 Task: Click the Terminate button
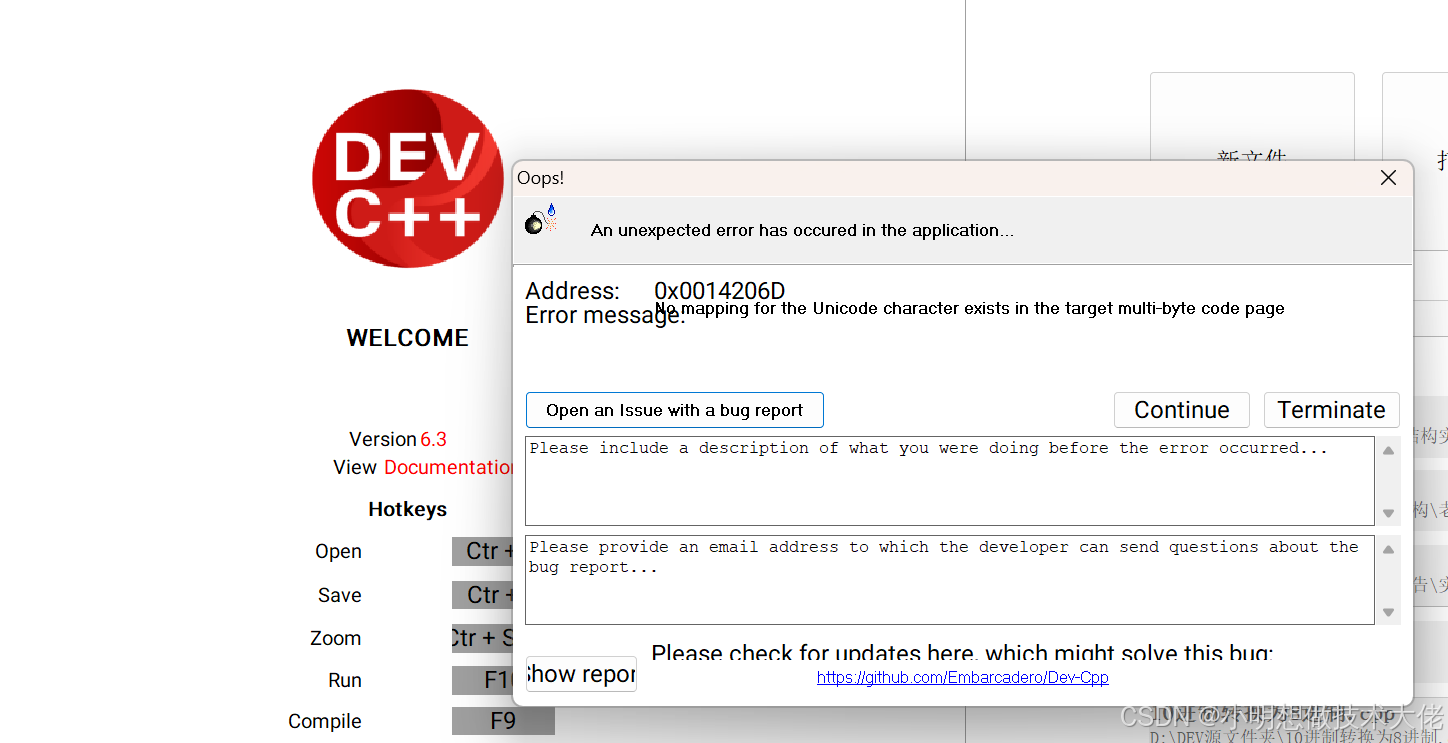1331,410
